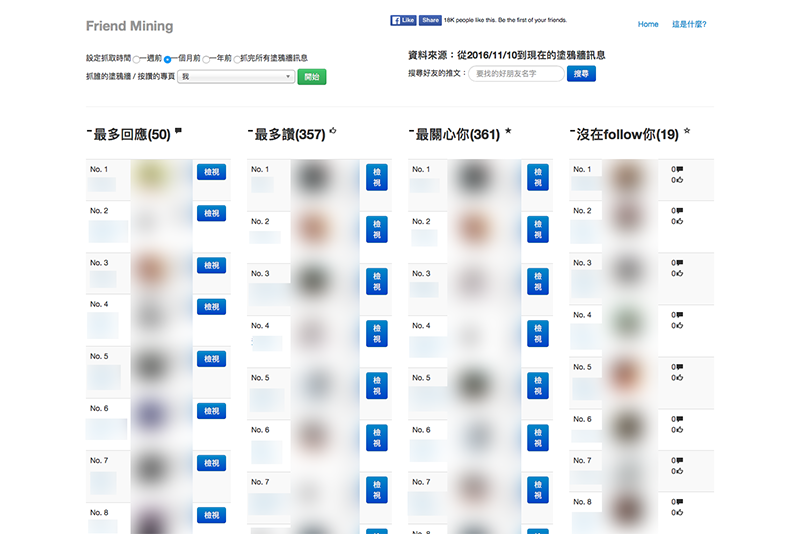800x534 pixels.
Task: Open the 抓誰的塗鴉牆 page dropdown
Action: (236, 77)
